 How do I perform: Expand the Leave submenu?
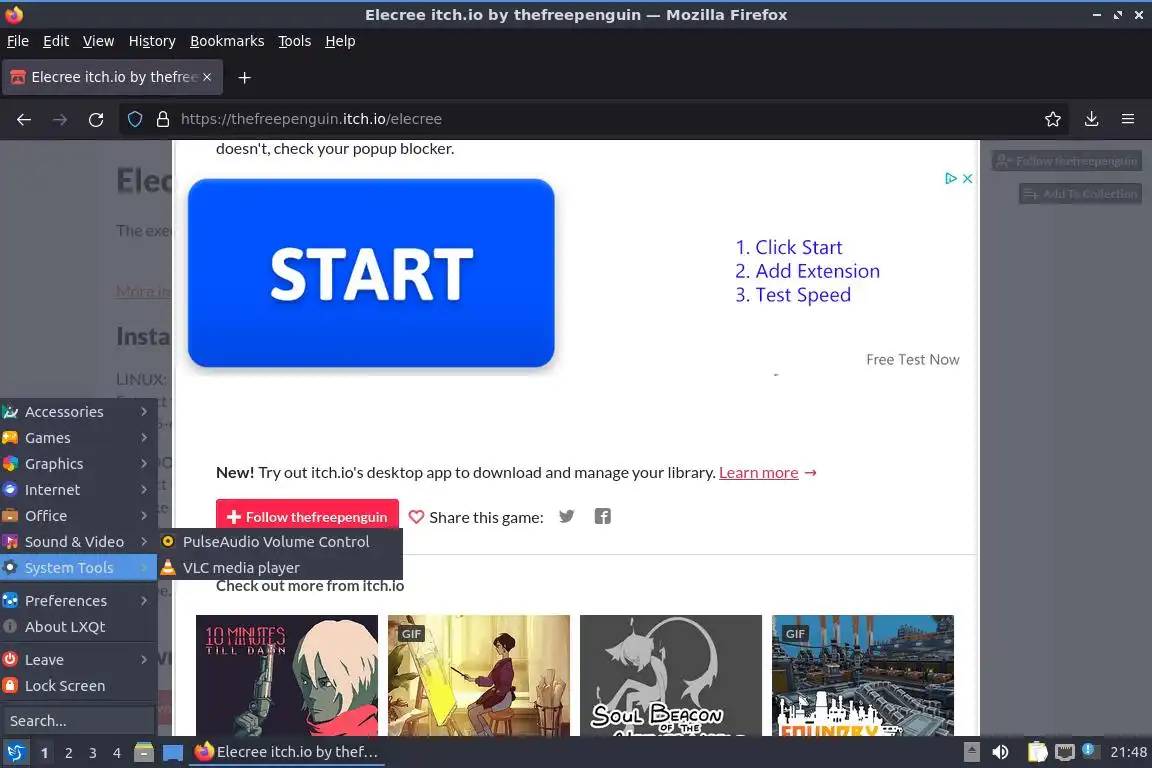tap(79, 660)
